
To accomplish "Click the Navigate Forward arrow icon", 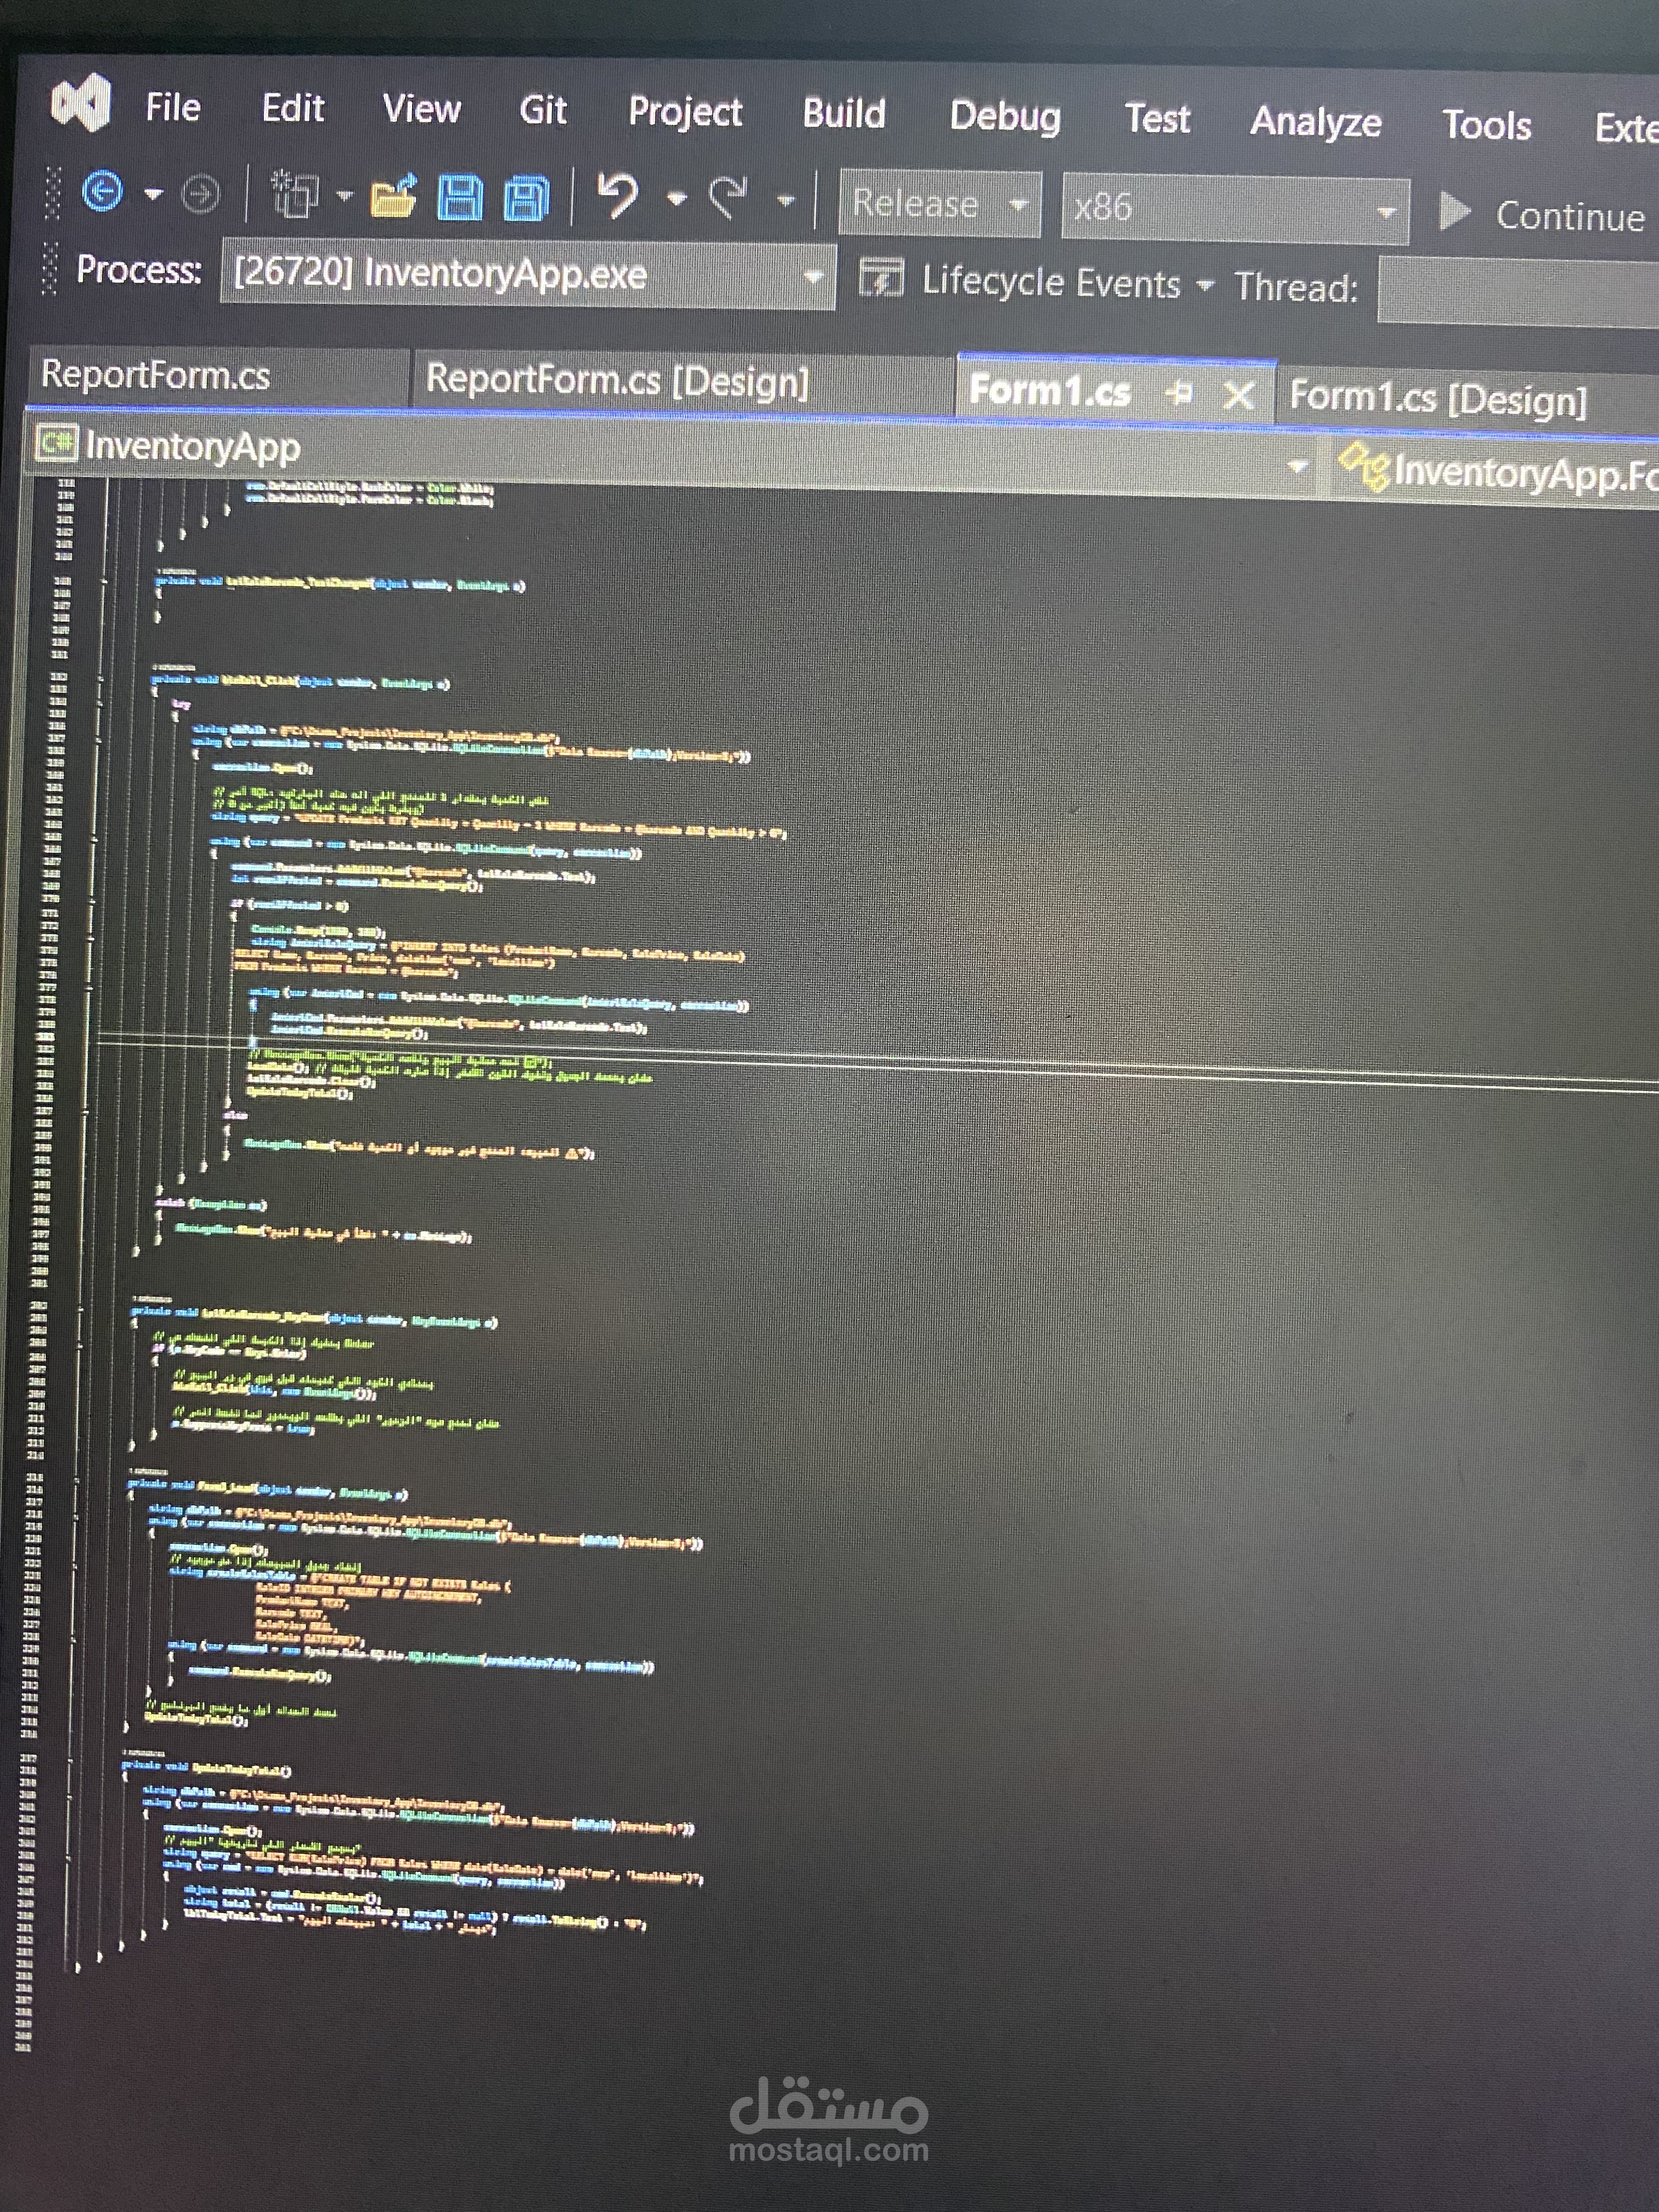I will pos(200,194).
